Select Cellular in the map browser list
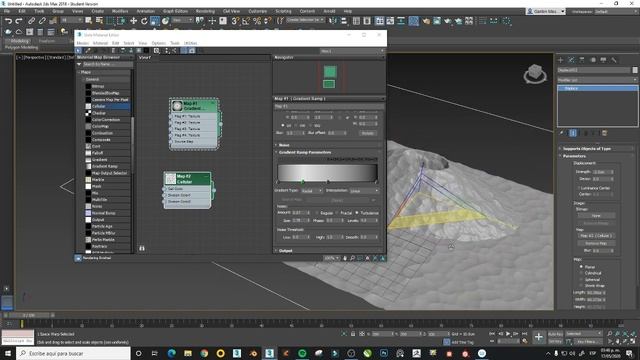640x360 pixels. tap(108, 106)
